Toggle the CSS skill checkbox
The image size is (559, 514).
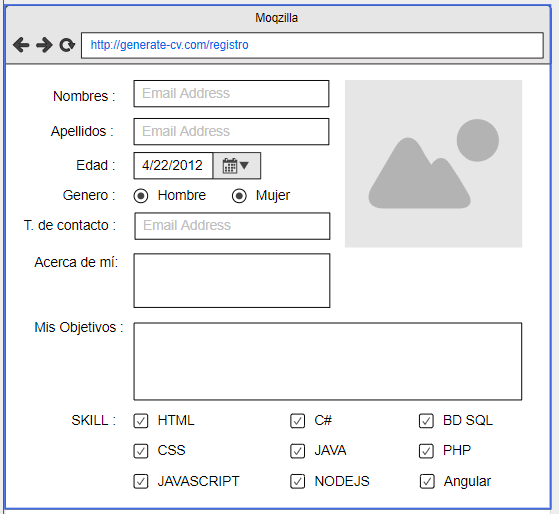coord(141,451)
